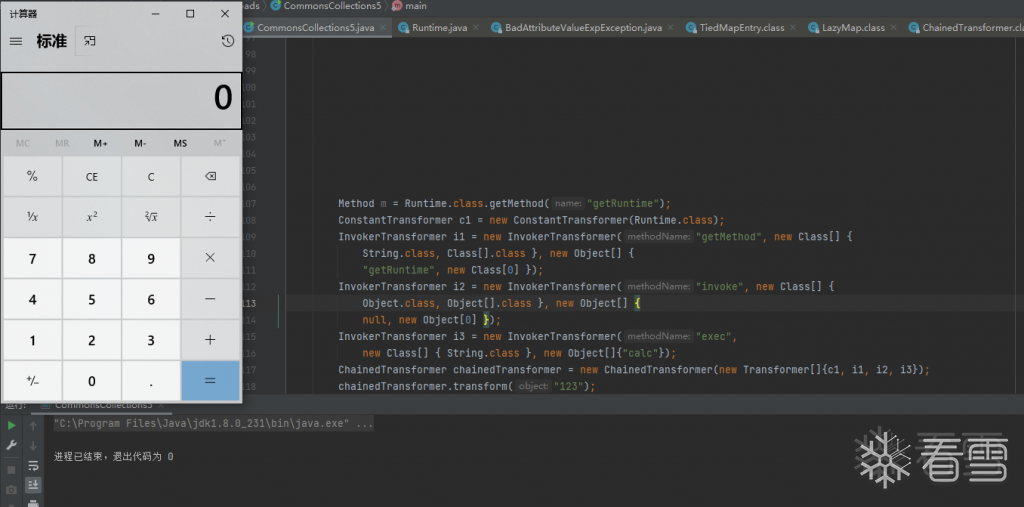Click digit 9 in Calculator

[151, 258]
